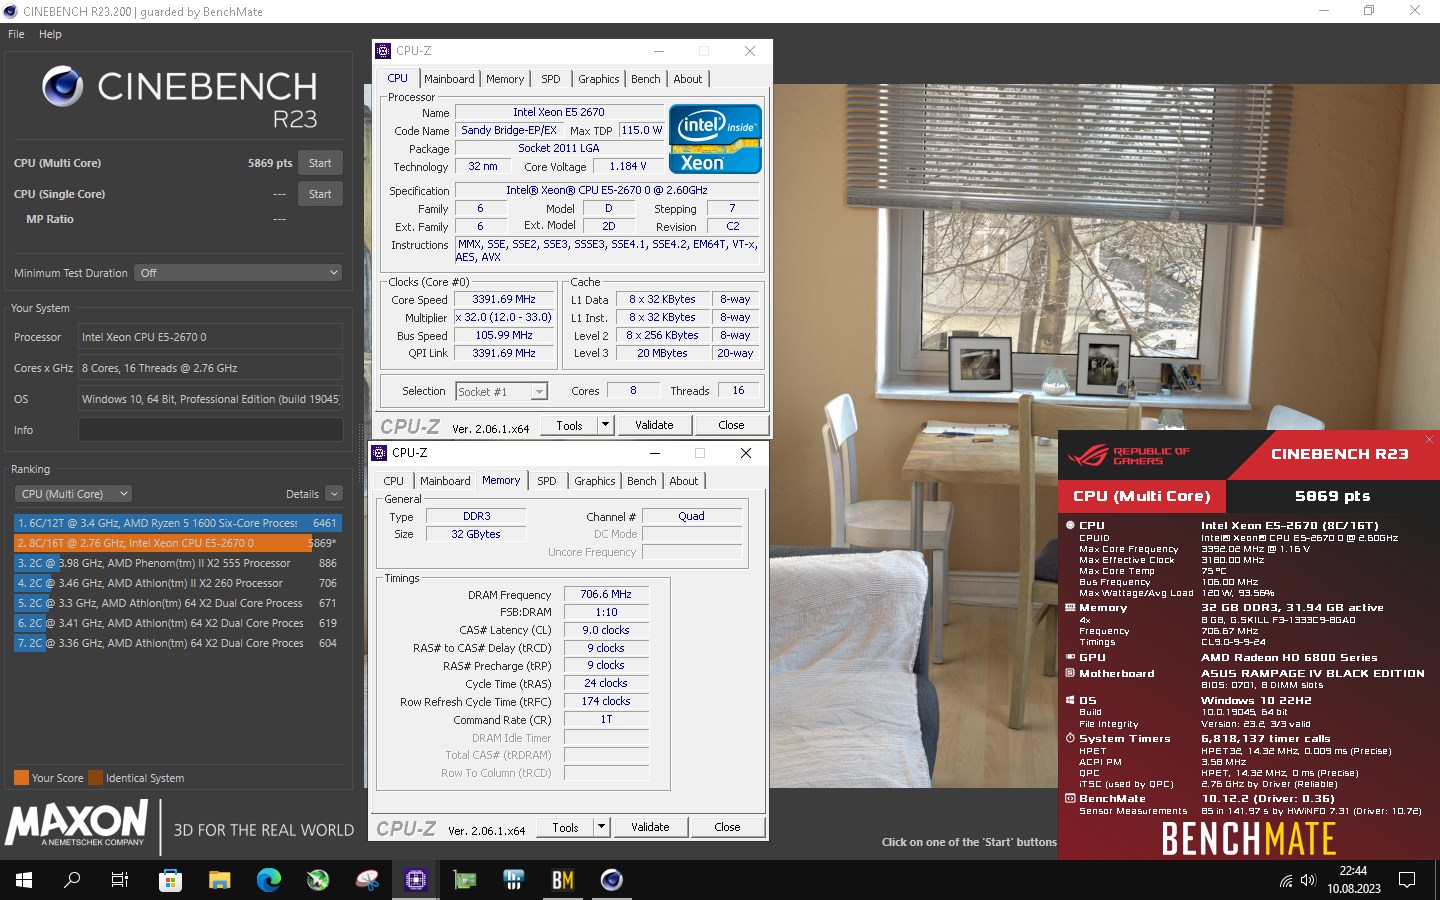The width and height of the screenshot is (1440, 900).
Task: Click the Intel Xeon inside logo
Action: 715,139
